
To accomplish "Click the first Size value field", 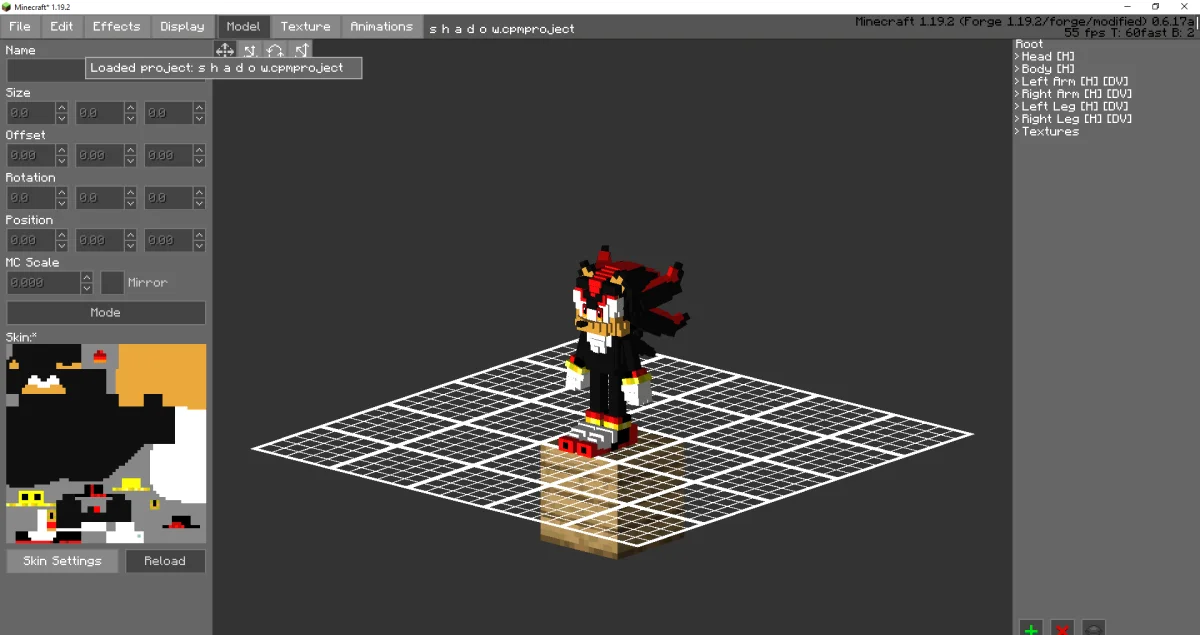I will 31,113.
